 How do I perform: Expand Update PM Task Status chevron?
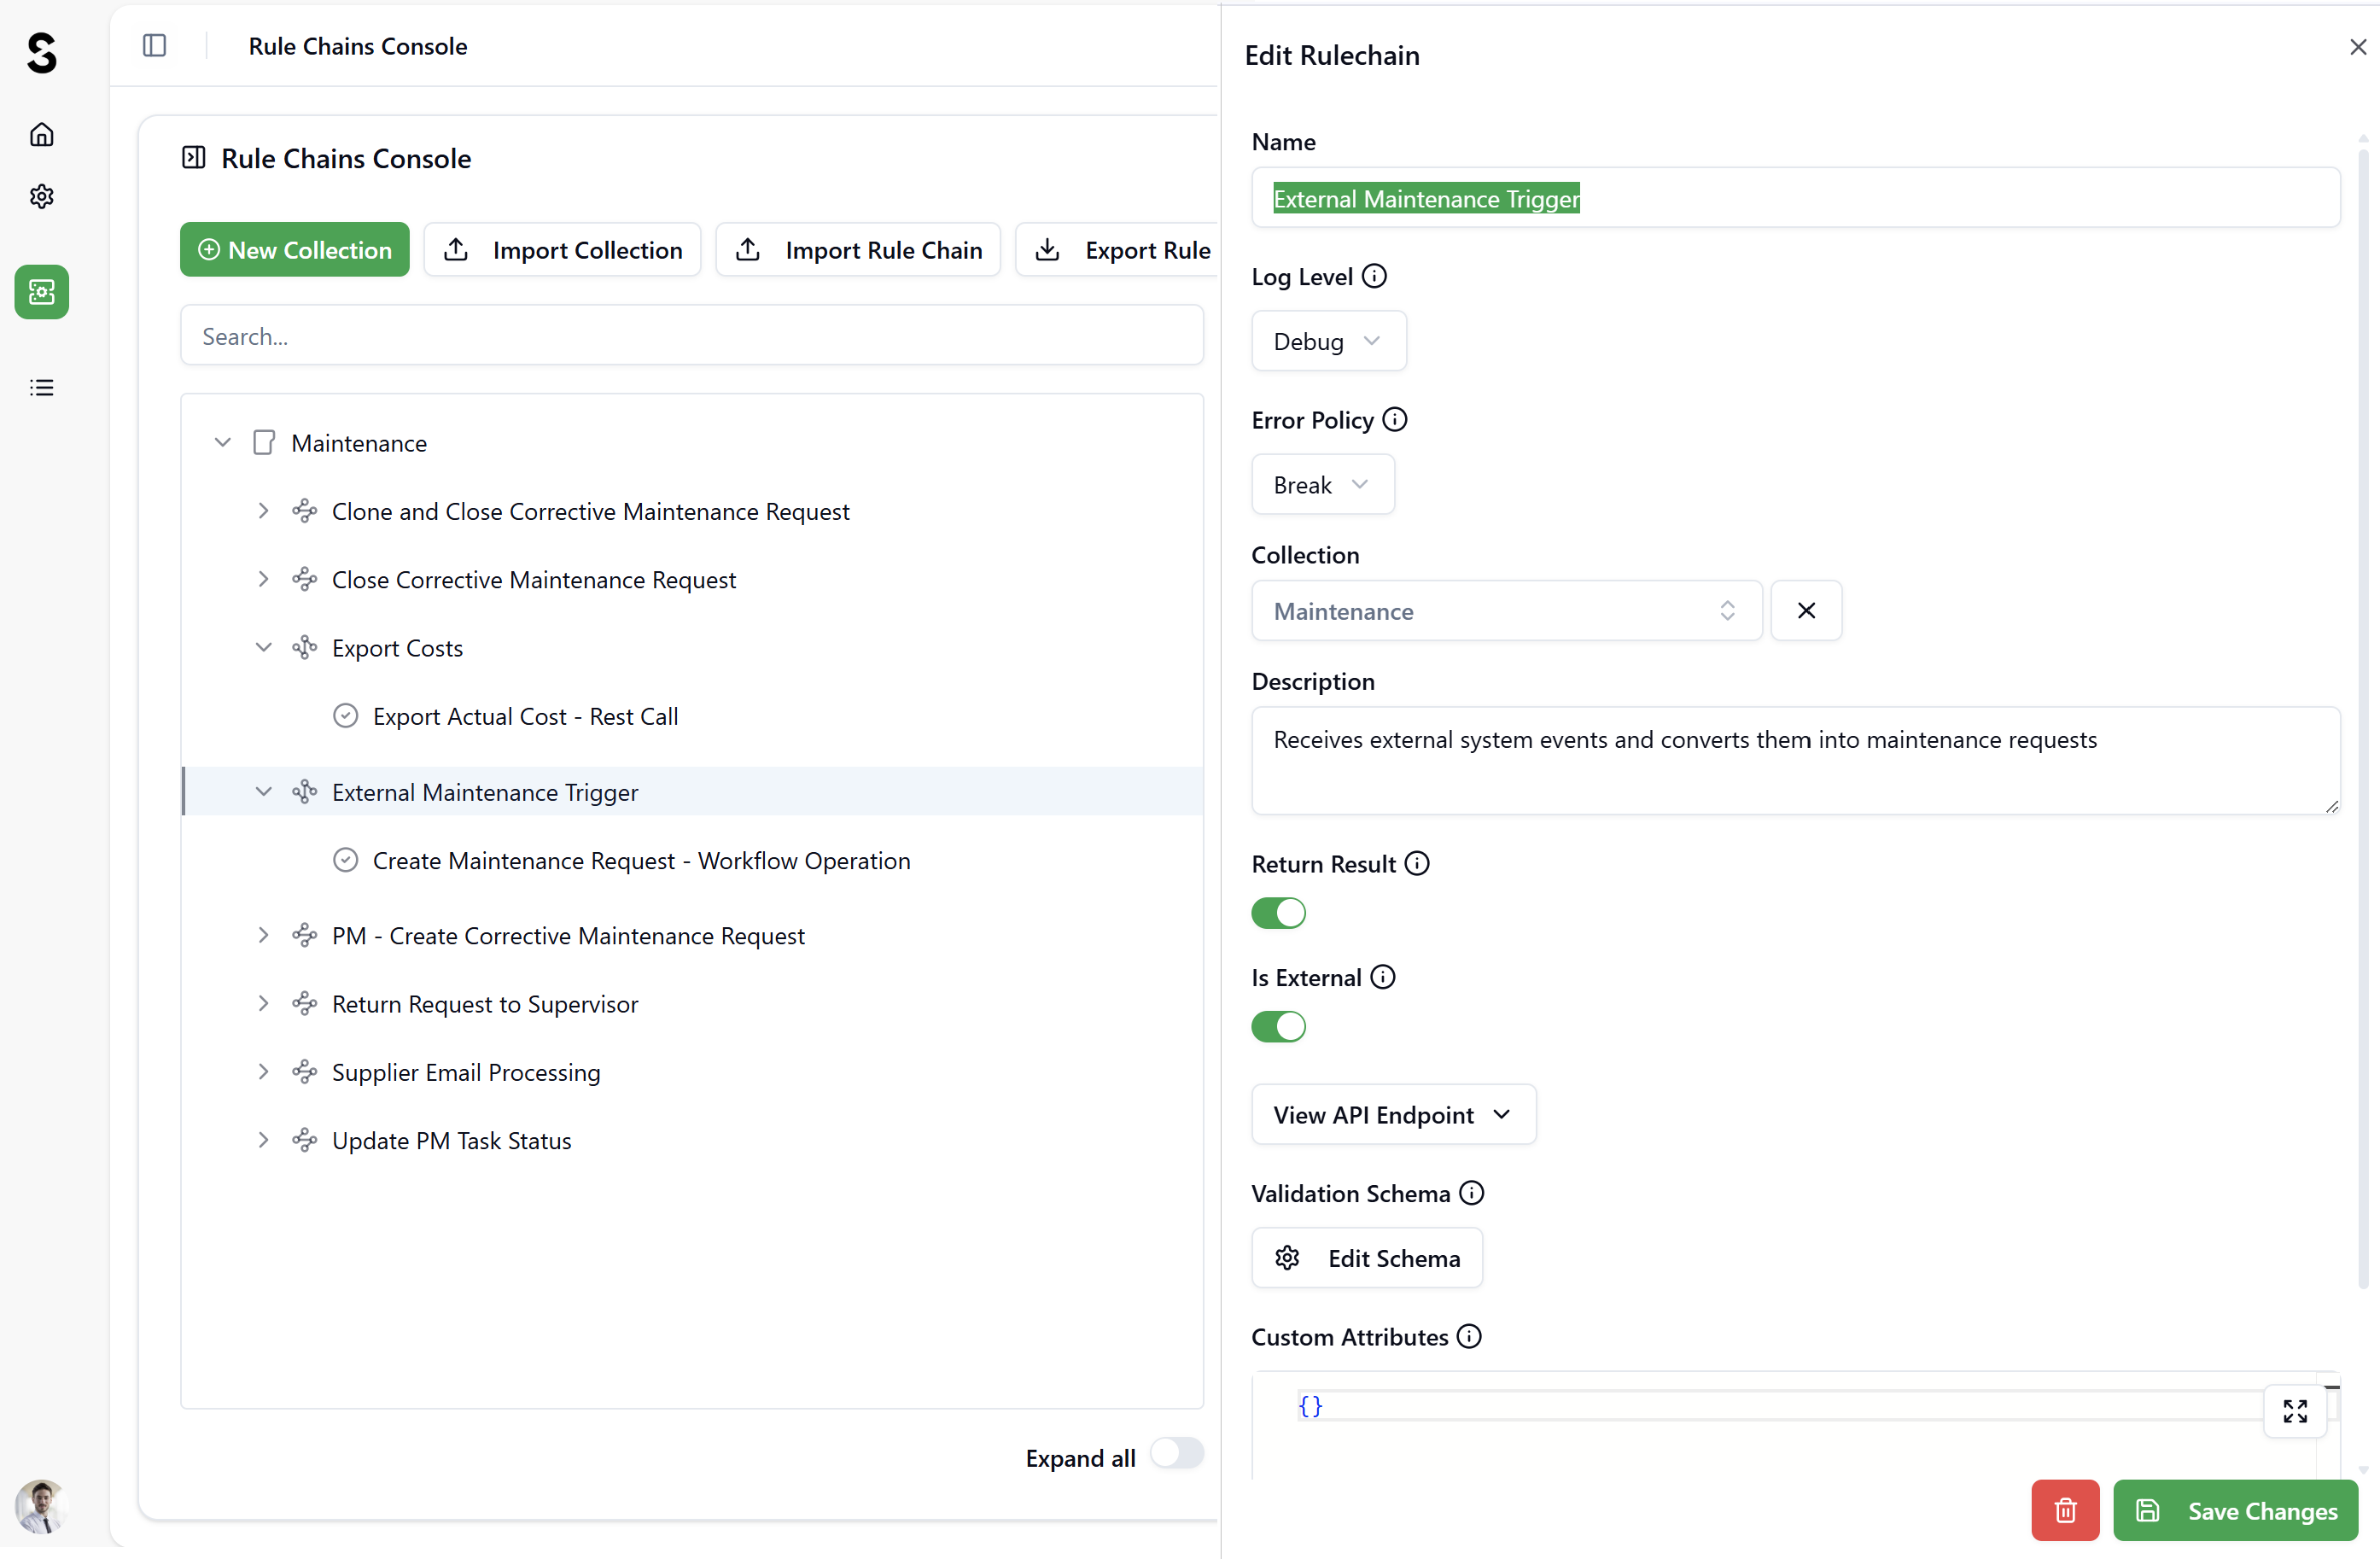263,1140
